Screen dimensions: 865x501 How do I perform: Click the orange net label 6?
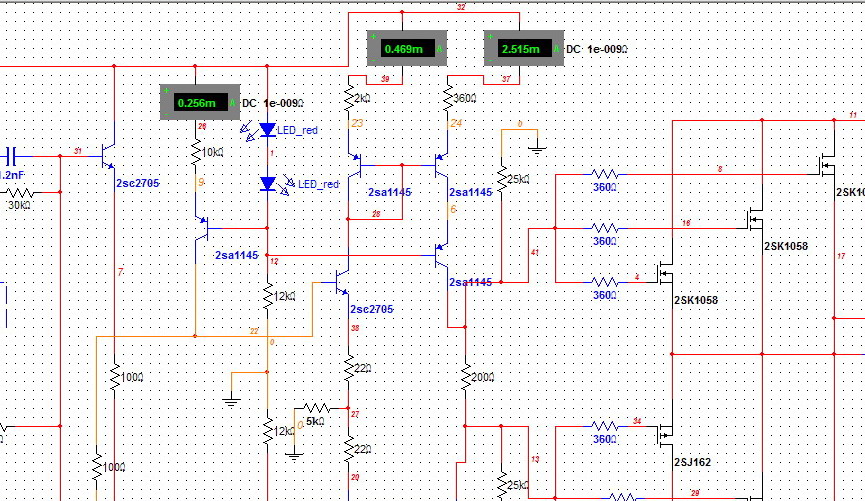453,209
